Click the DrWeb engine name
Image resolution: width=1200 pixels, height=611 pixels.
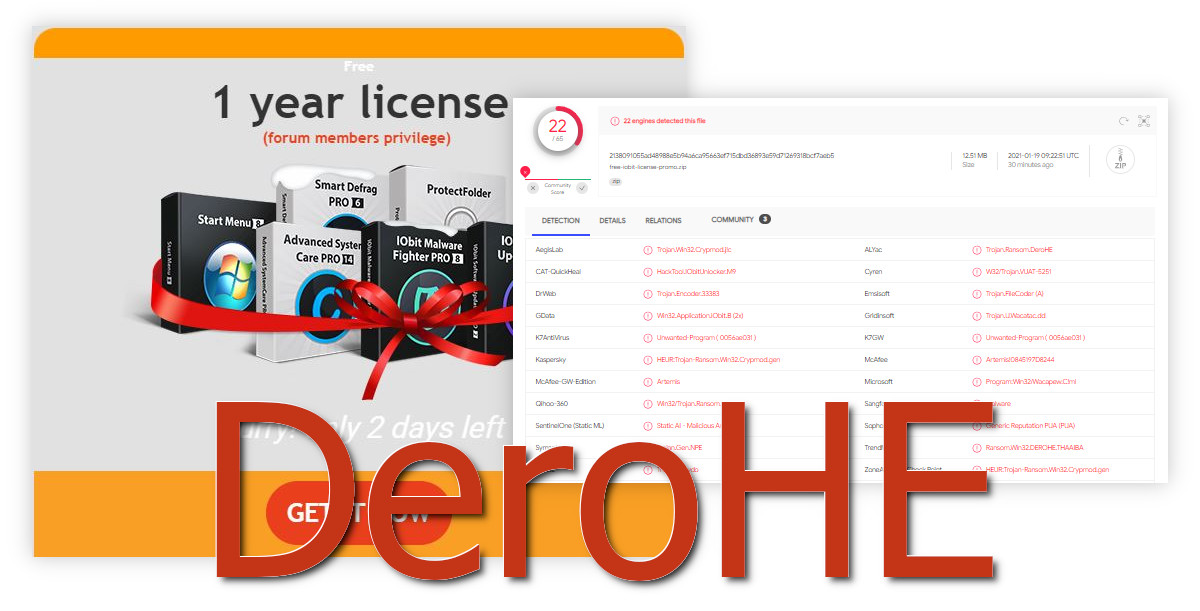(x=545, y=293)
